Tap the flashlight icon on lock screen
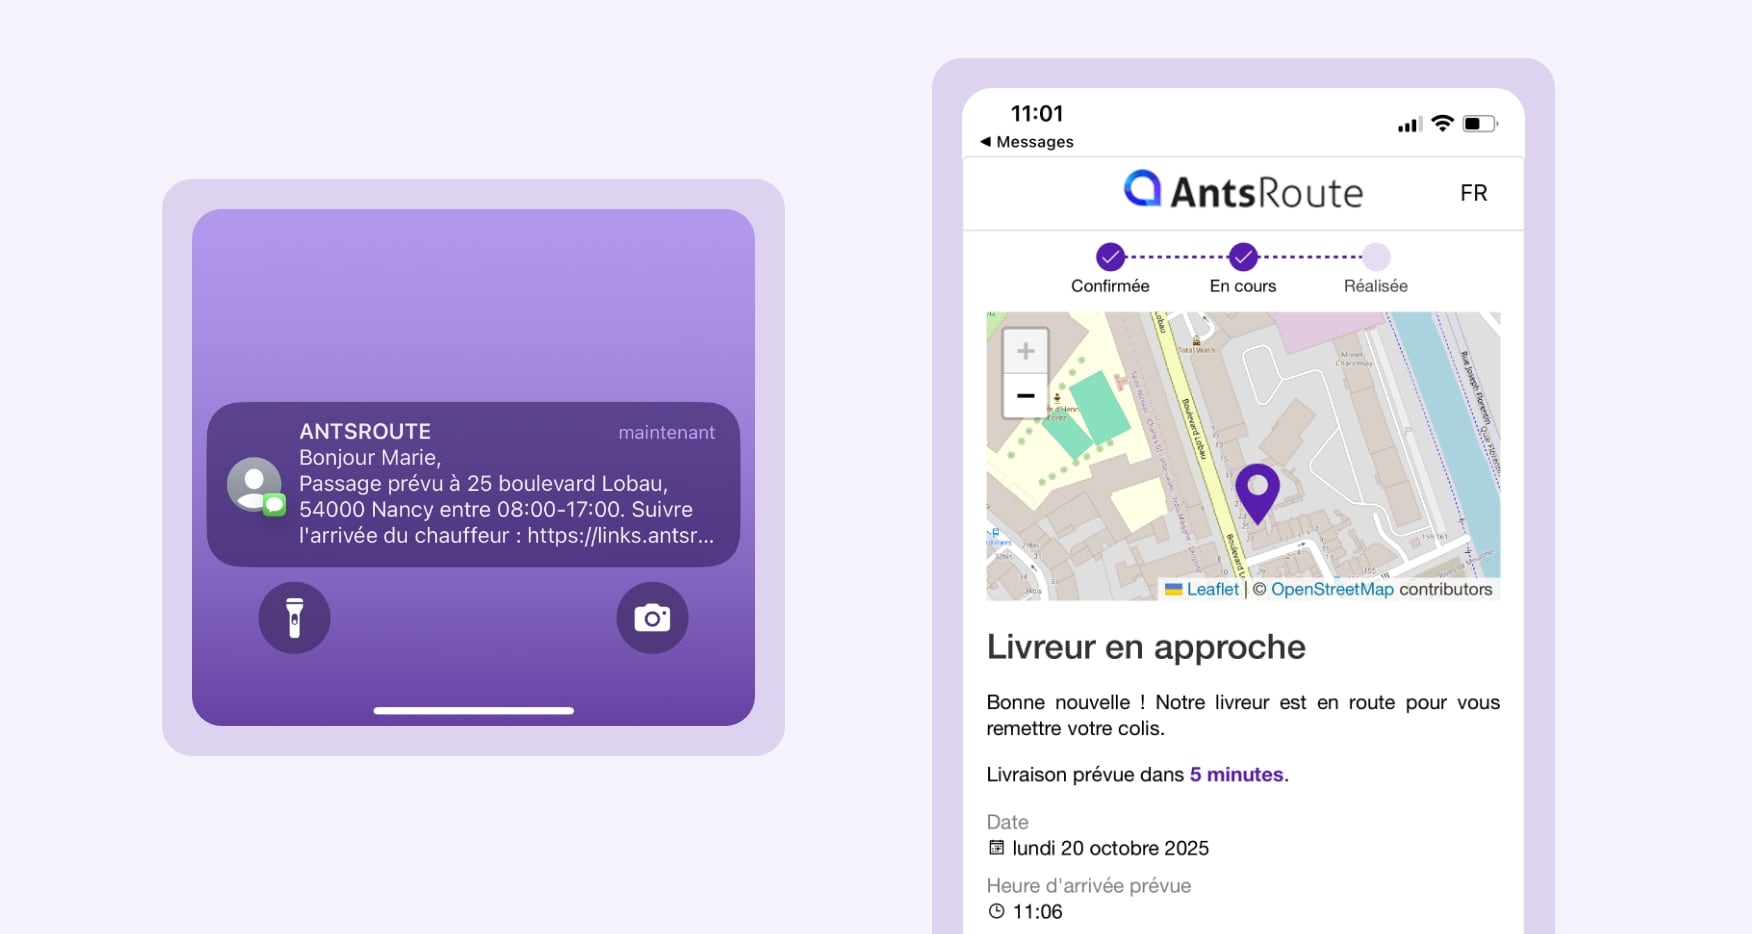 click(x=294, y=618)
